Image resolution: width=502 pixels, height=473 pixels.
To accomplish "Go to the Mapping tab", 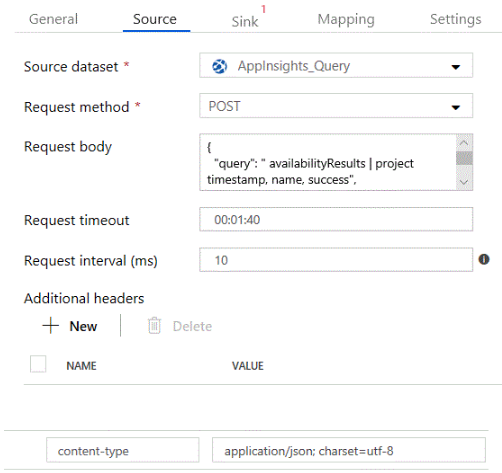I will coord(346,19).
